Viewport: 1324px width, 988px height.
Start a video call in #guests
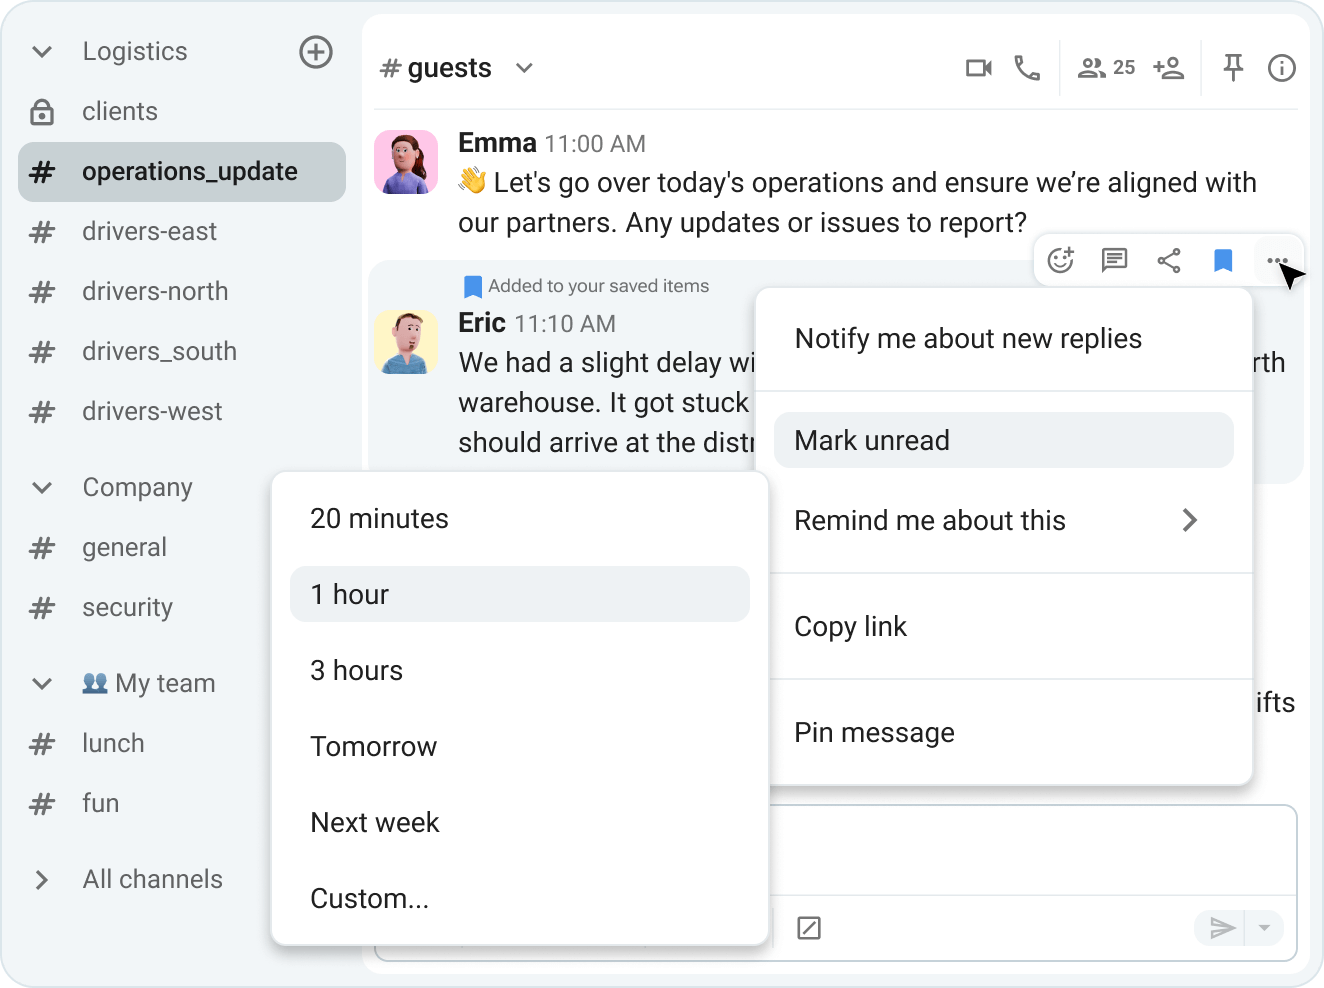[978, 67]
